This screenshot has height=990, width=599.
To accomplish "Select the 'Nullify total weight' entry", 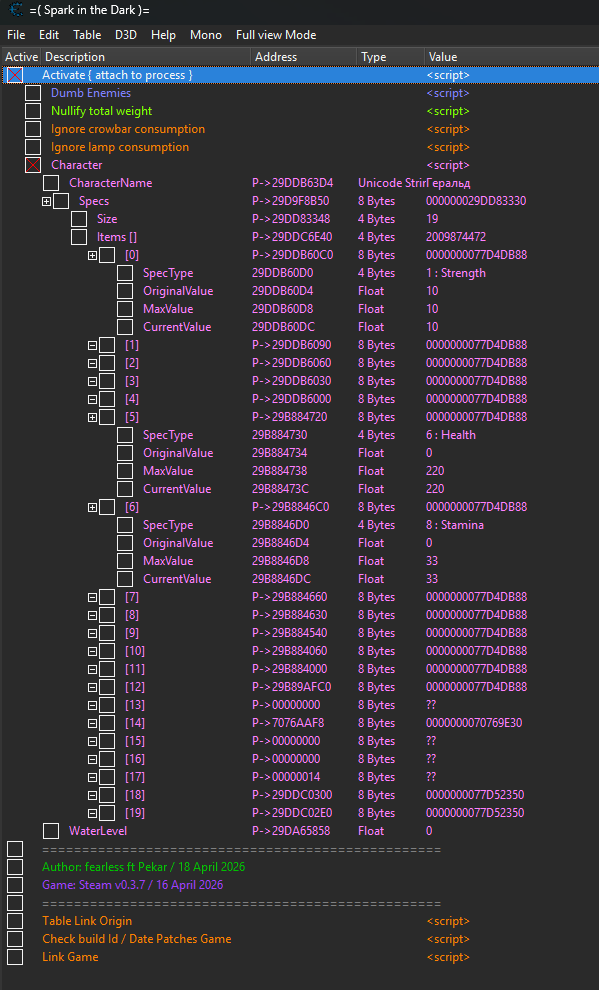I will click(x=102, y=111).
